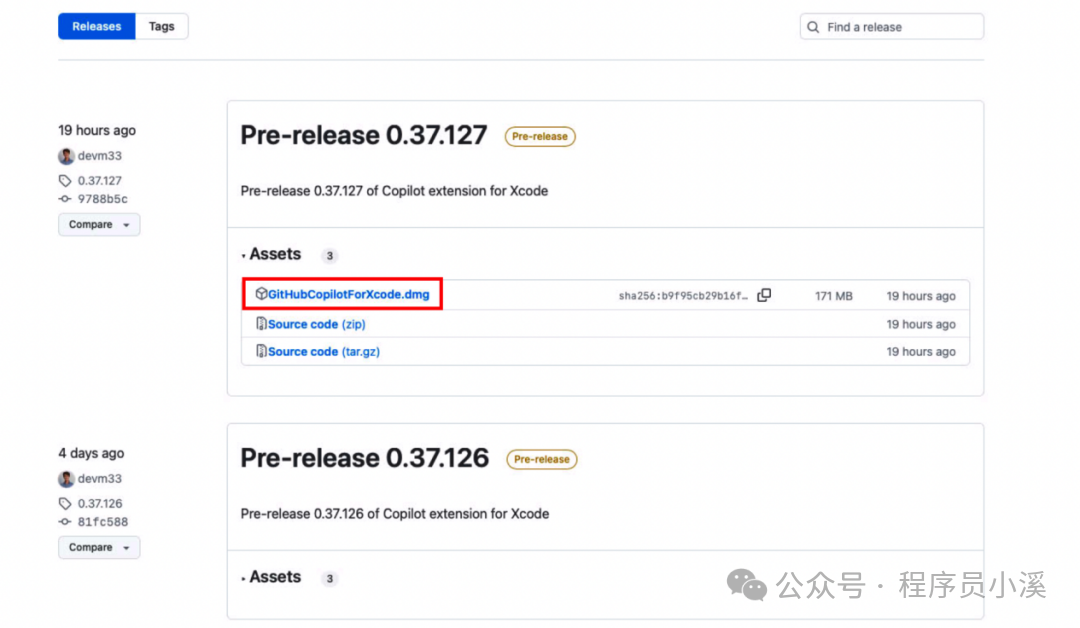
Task: Click the Pre-release badge on version 0.37.126
Action: click(x=541, y=459)
